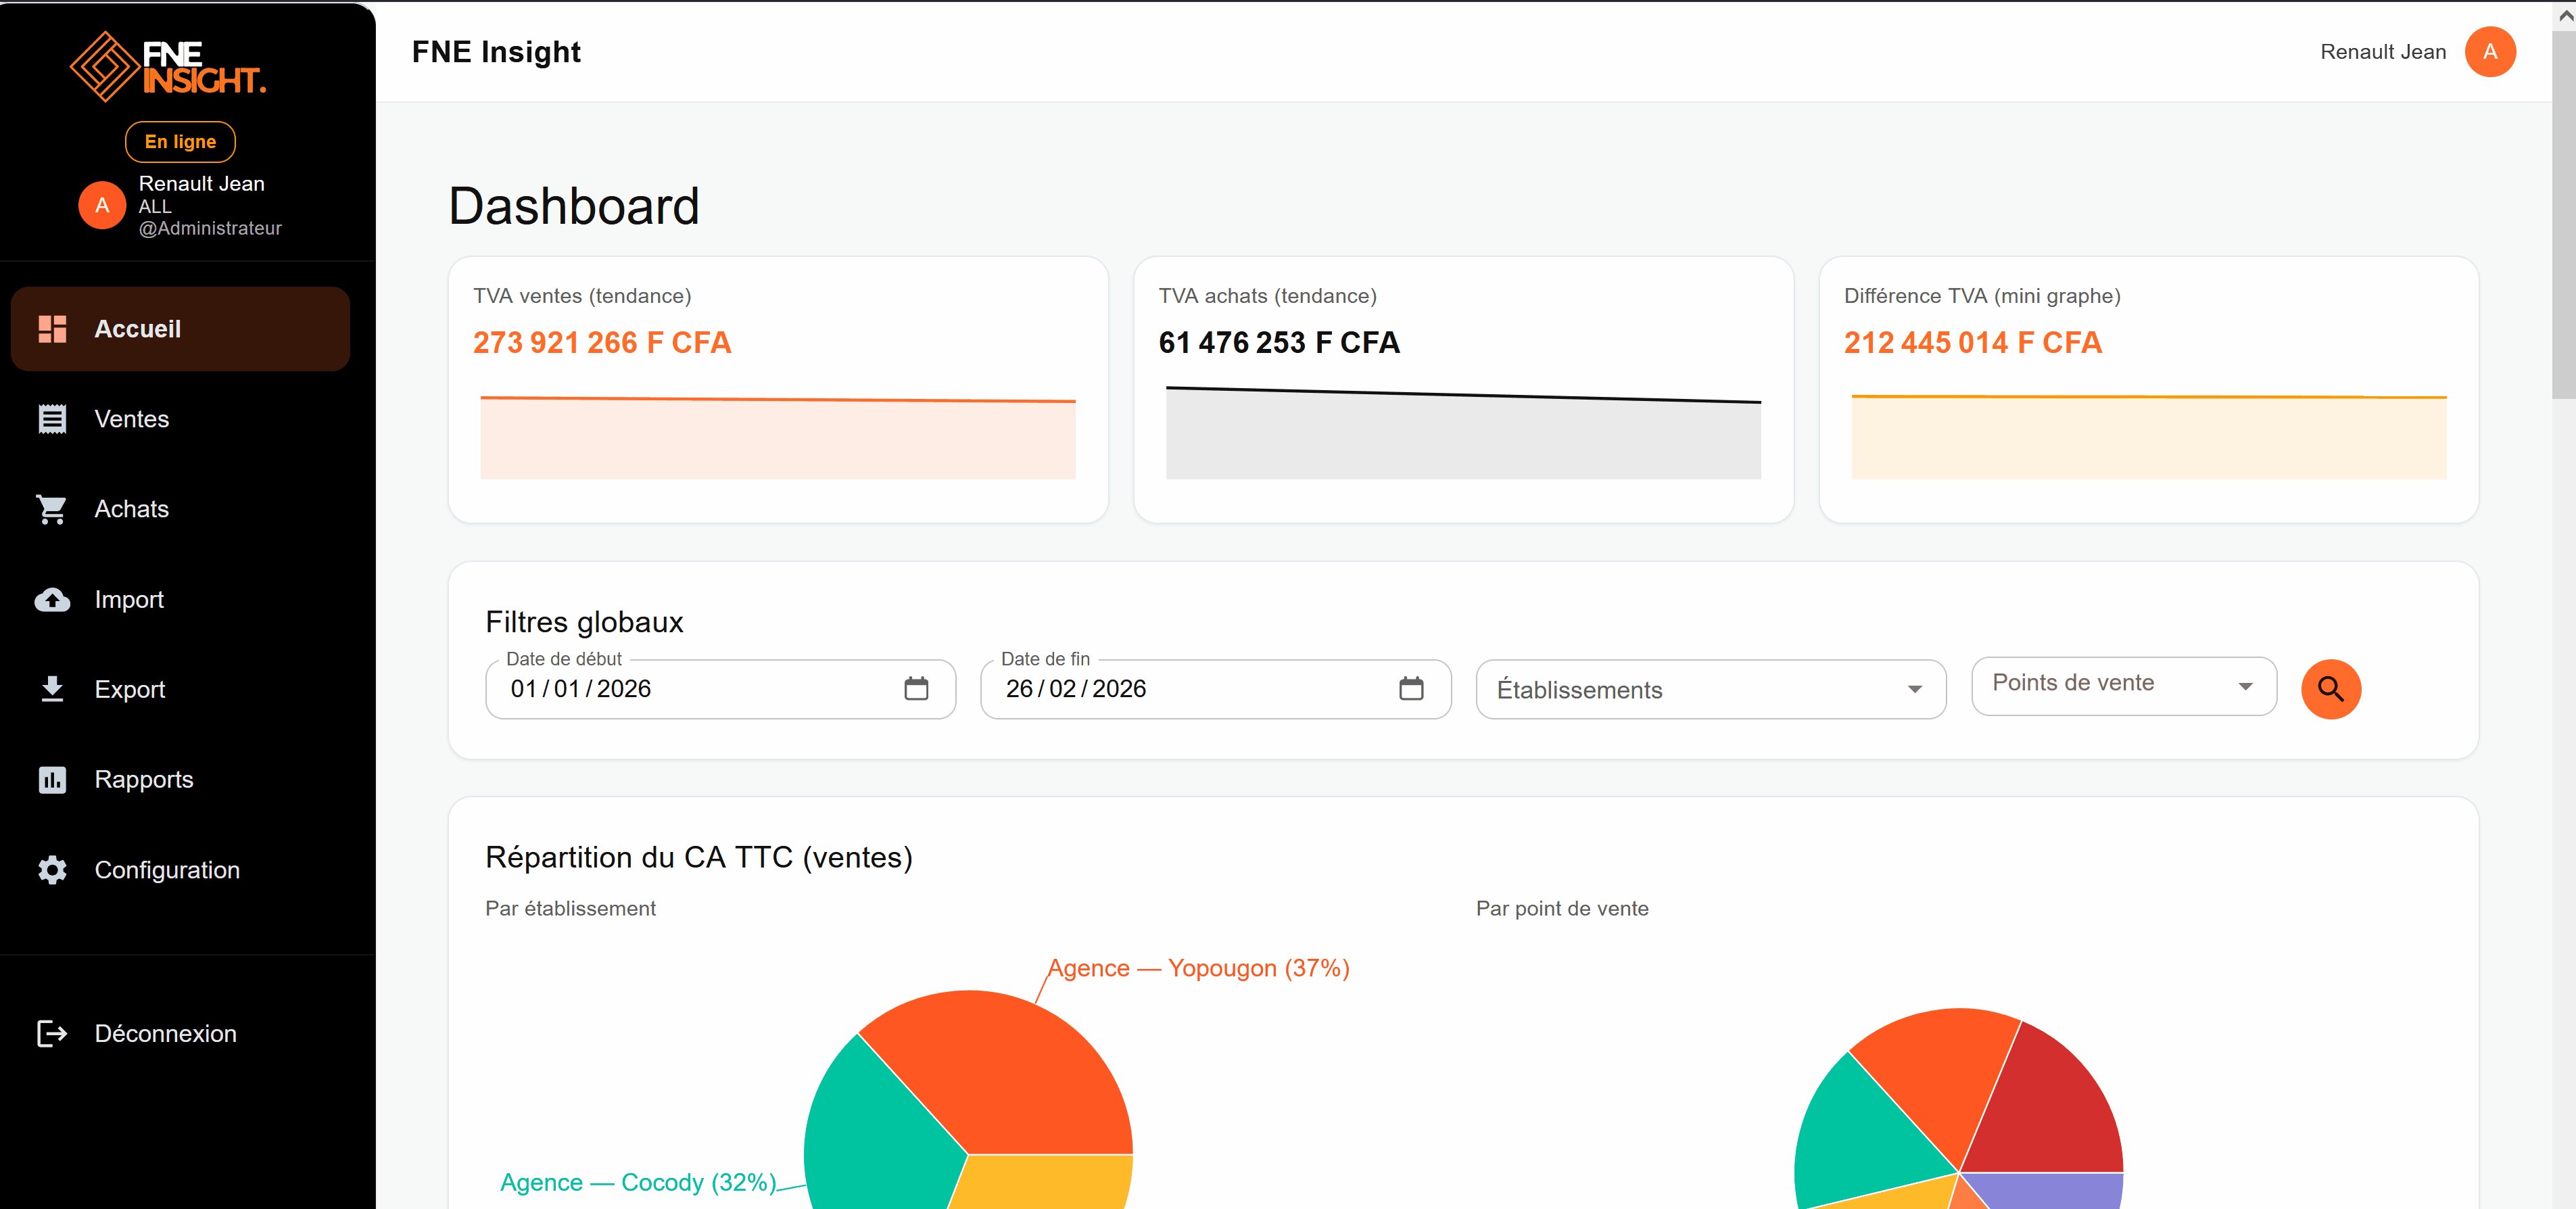Screen dimensions: 2576x1209
Task: Open the Date de fin calendar picker
Action: [x=1411, y=688]
